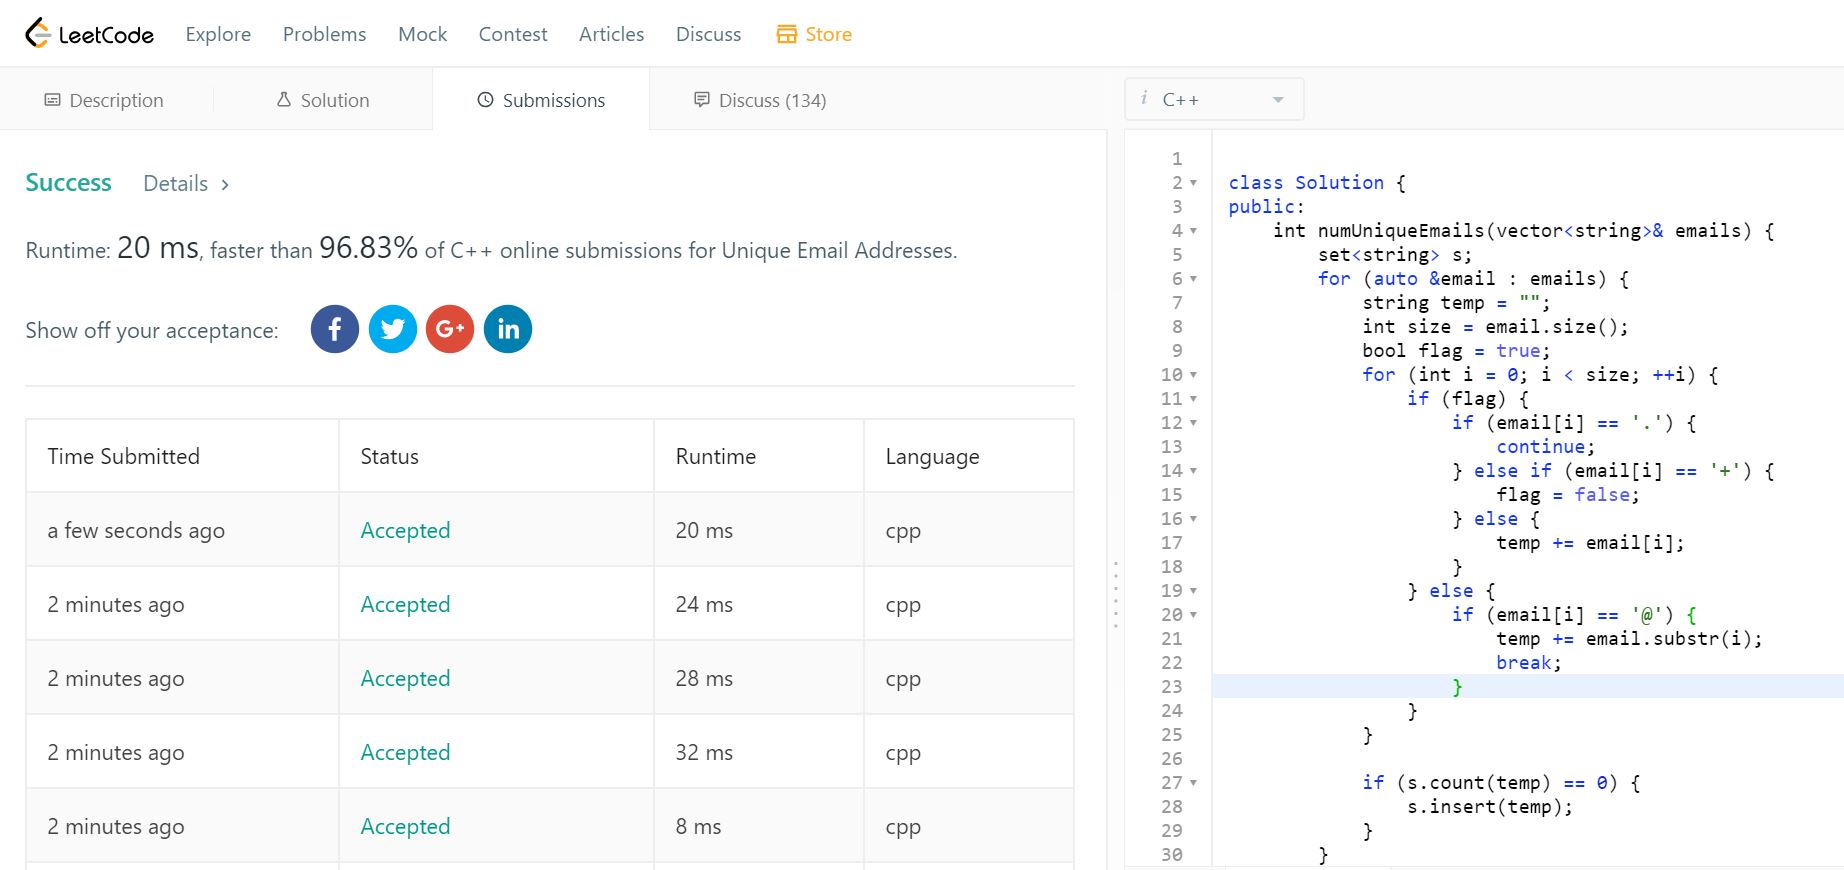Share acceptance on Twitter
This screenshot has width=1844, height=870.
[393, 329]
